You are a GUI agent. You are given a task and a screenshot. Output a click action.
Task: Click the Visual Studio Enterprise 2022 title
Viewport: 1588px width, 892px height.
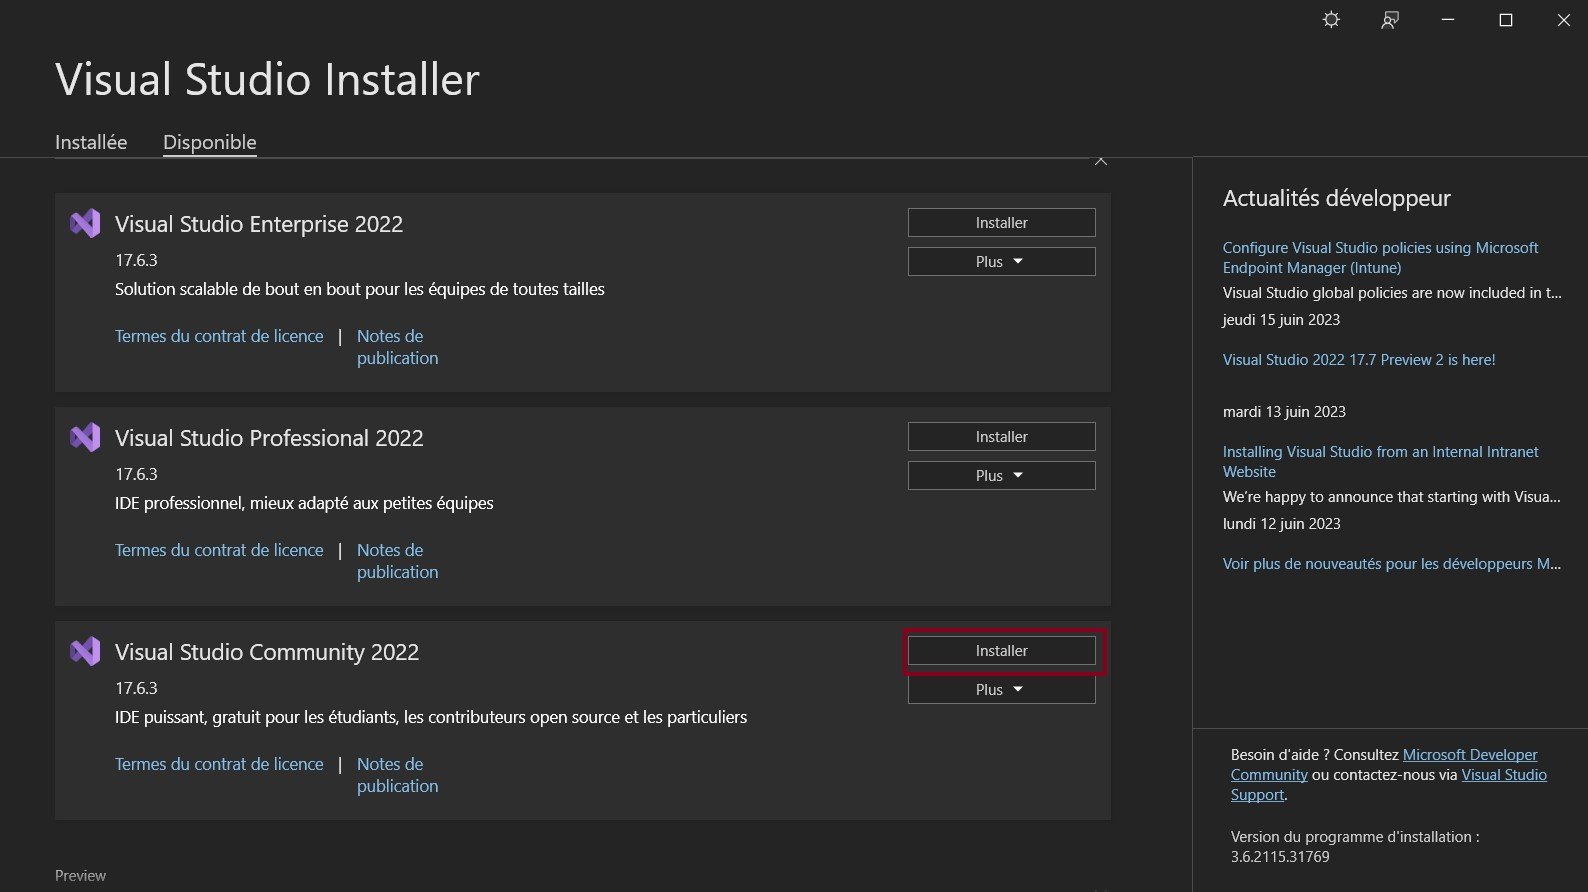[x=259, y=224]
